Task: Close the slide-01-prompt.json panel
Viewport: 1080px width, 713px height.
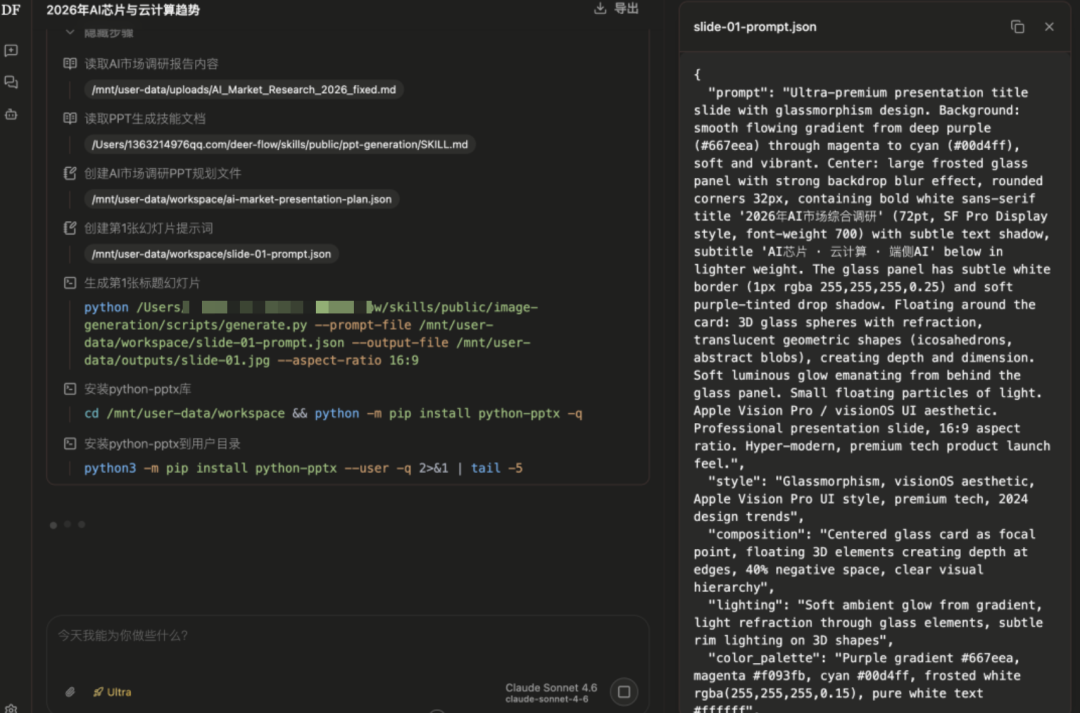Action: tap(1048, 27)
